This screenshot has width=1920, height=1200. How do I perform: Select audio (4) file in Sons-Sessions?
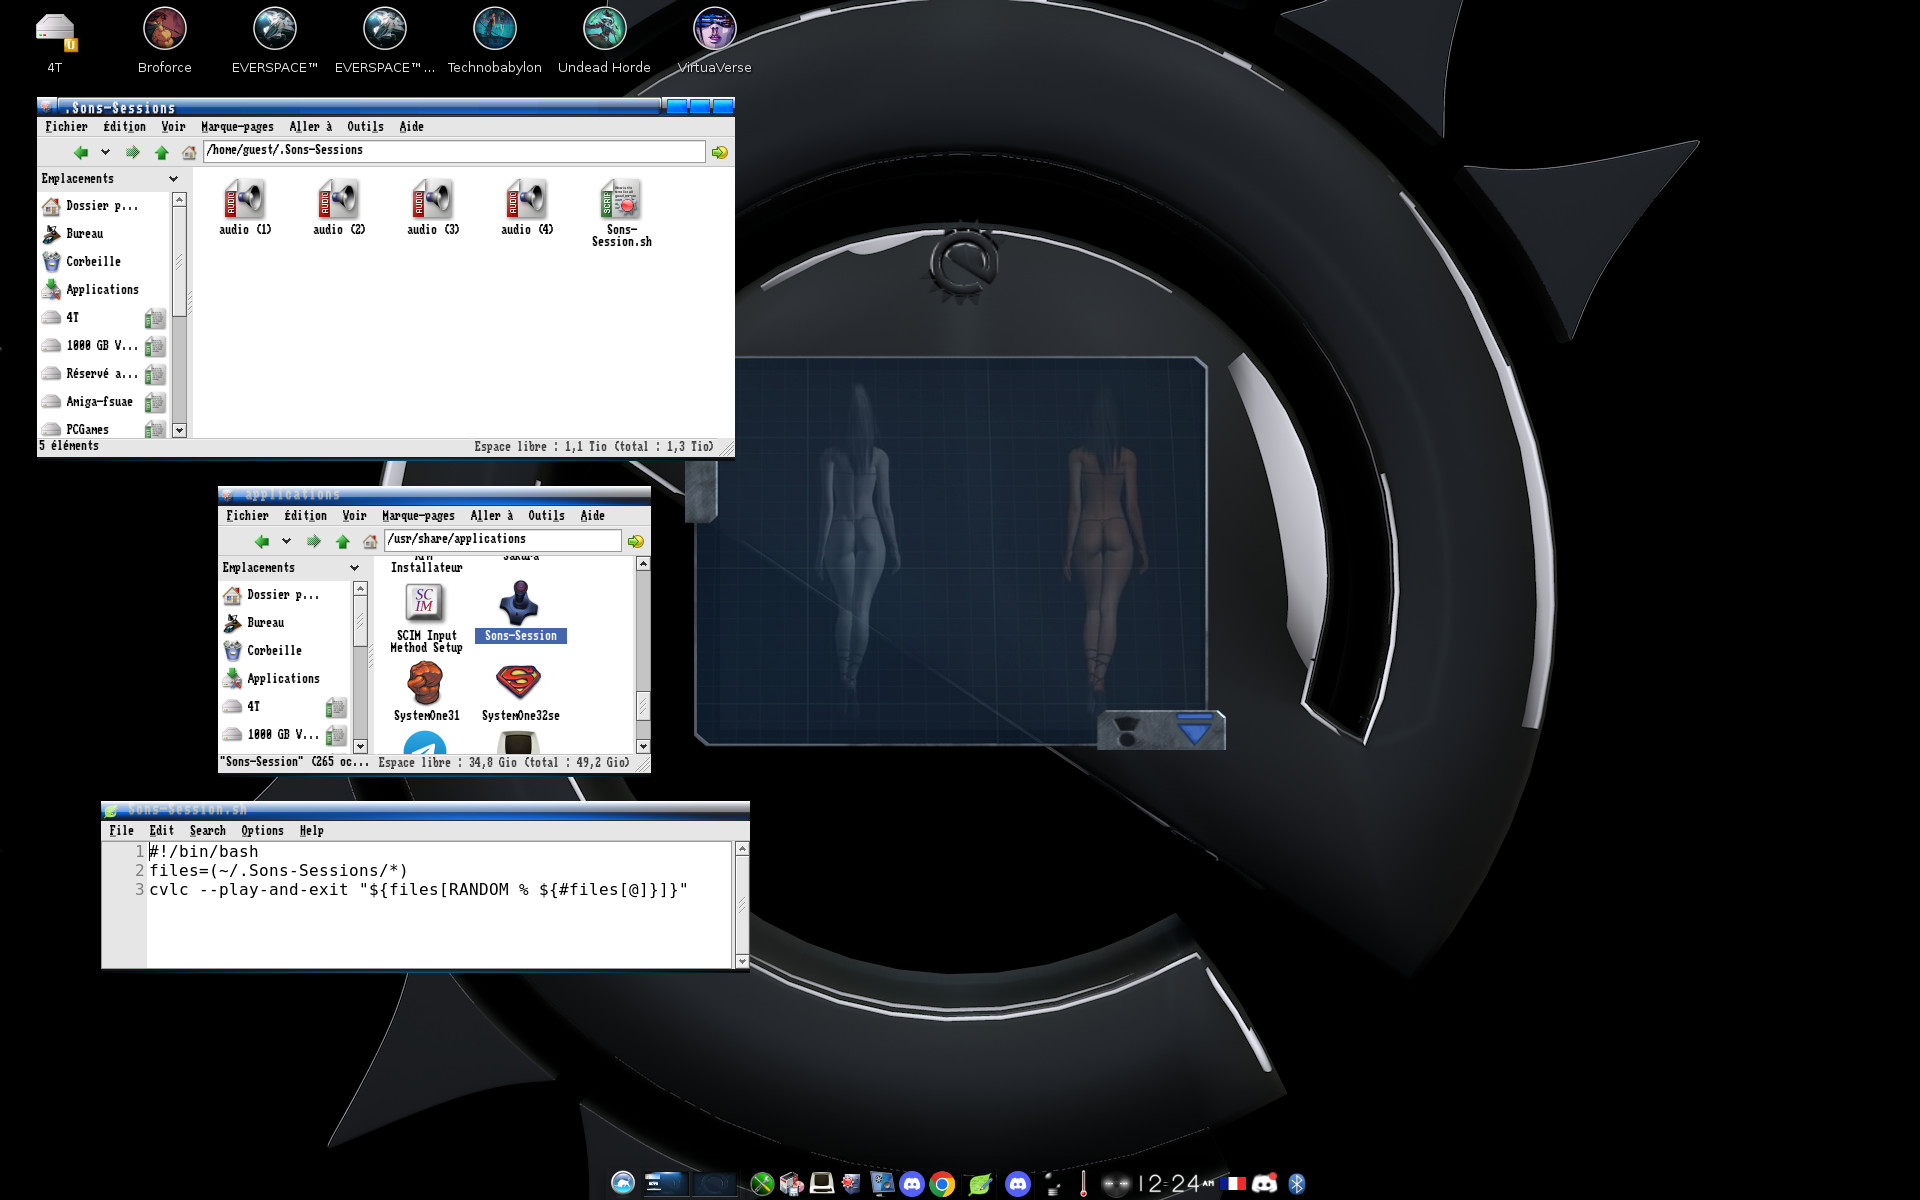click(527, 207)
